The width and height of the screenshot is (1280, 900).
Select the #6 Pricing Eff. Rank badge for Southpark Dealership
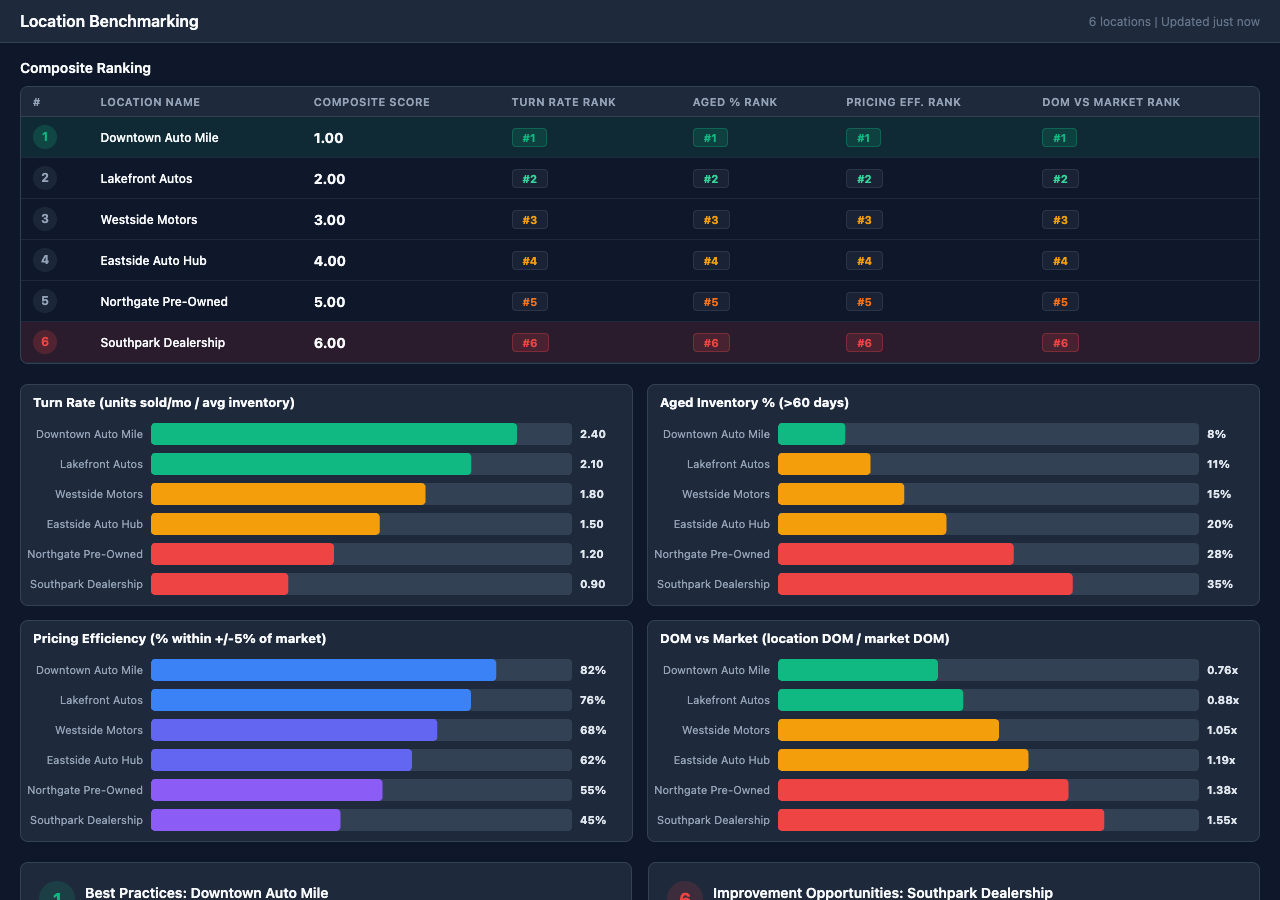864,342
